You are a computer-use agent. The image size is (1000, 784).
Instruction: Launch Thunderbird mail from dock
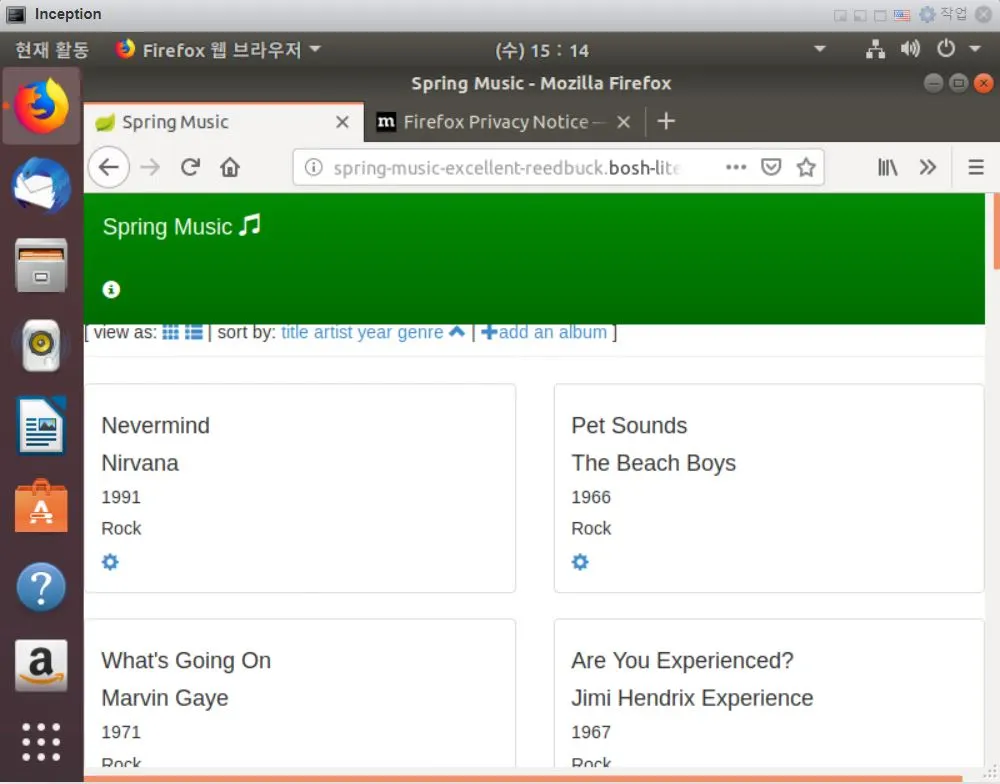coord(41,186)
